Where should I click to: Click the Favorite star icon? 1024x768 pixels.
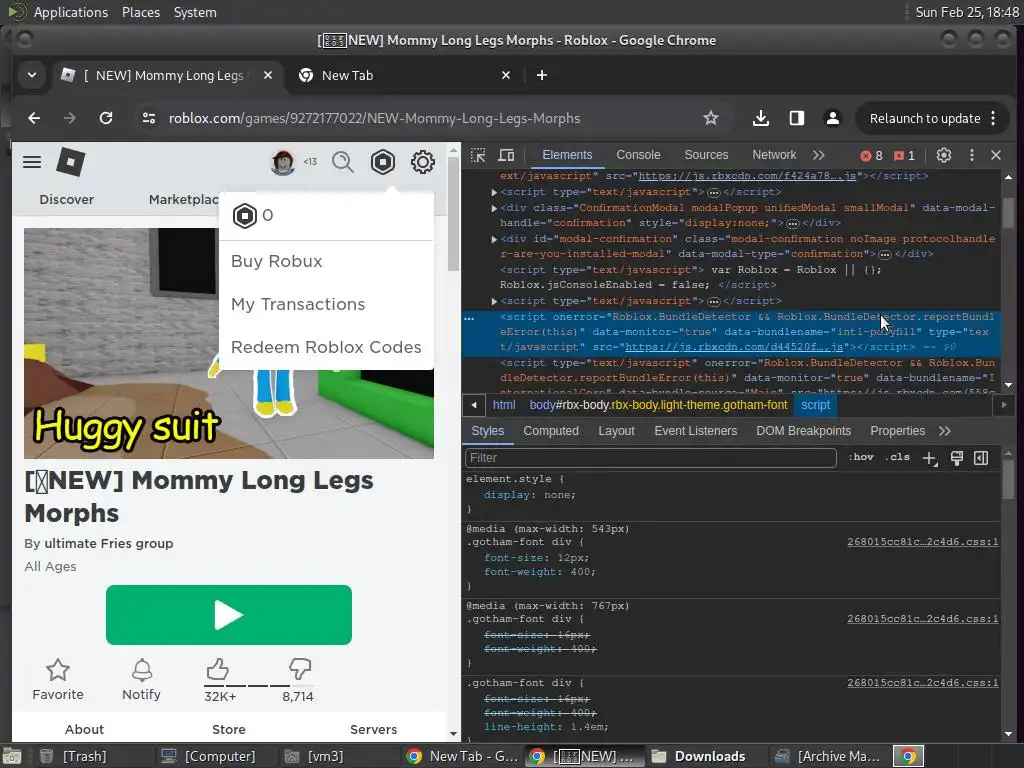58,670
